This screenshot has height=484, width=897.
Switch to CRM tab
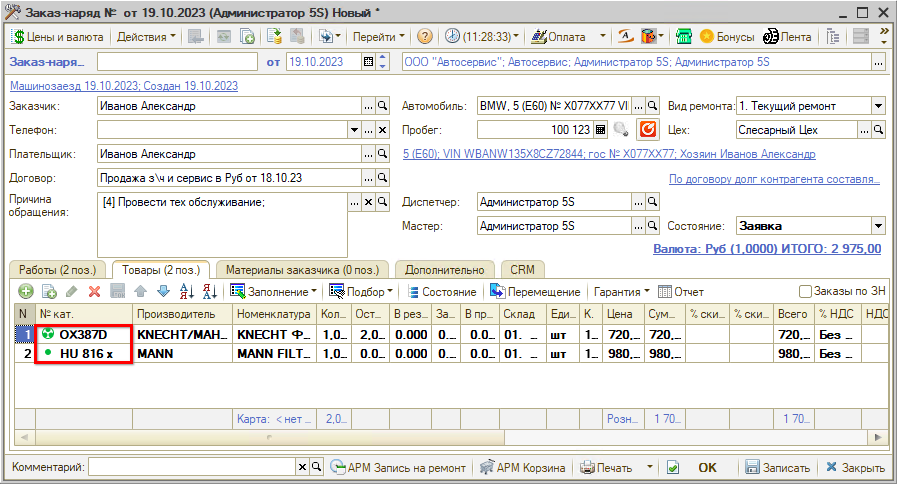[522, 270]
